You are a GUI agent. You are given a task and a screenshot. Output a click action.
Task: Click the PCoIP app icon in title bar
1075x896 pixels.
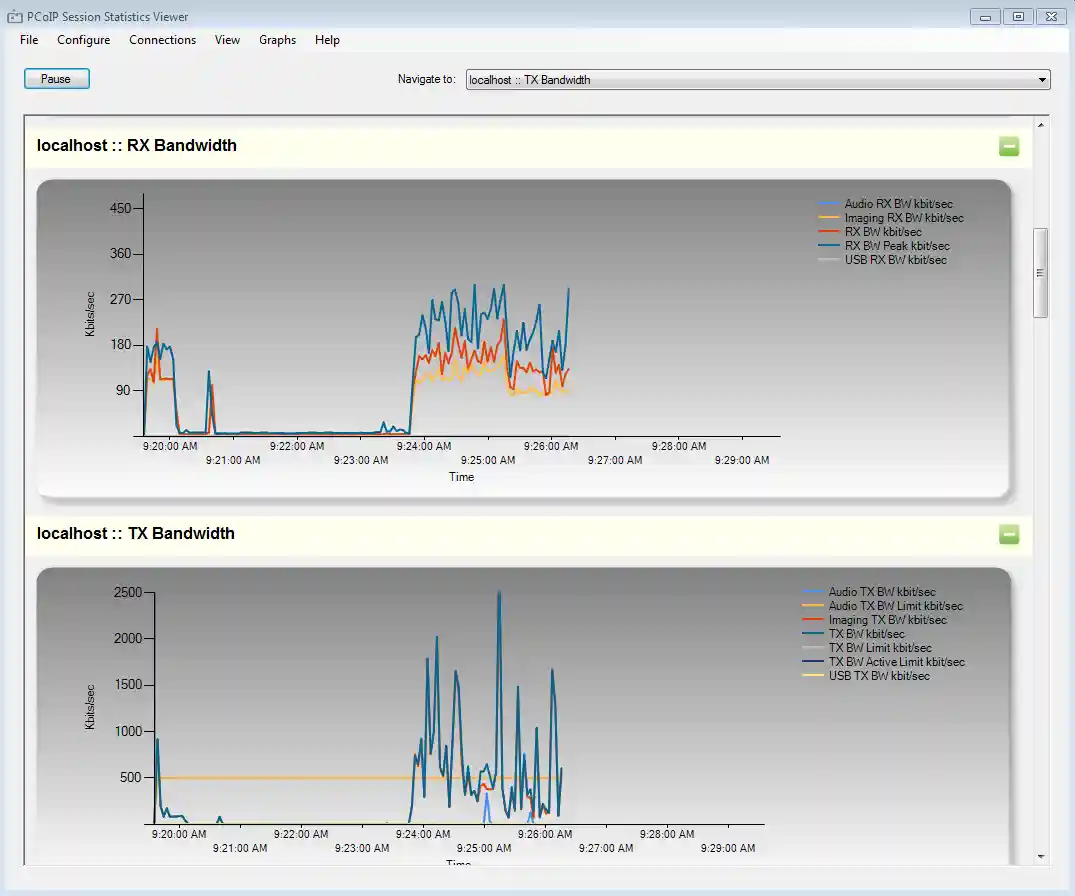[15, 17]
